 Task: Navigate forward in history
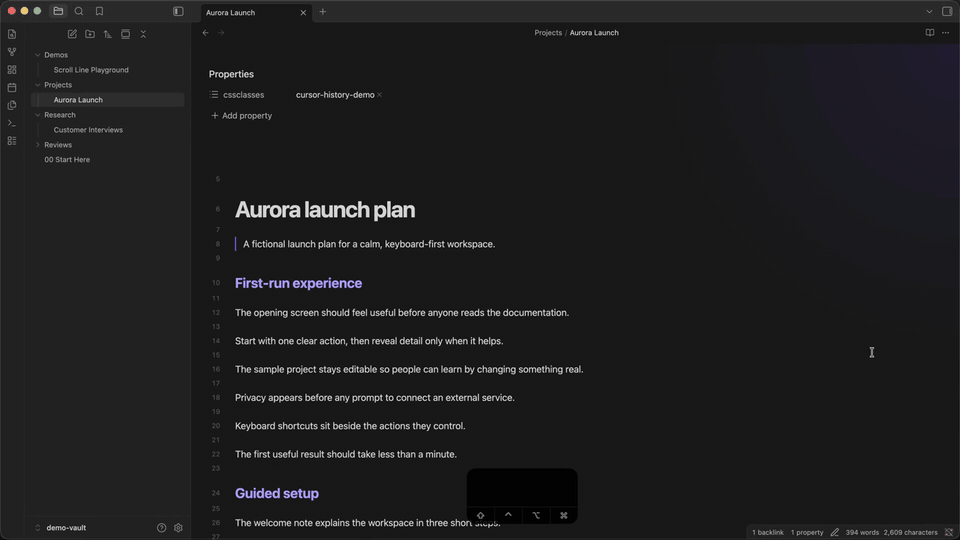pos(221,33)
